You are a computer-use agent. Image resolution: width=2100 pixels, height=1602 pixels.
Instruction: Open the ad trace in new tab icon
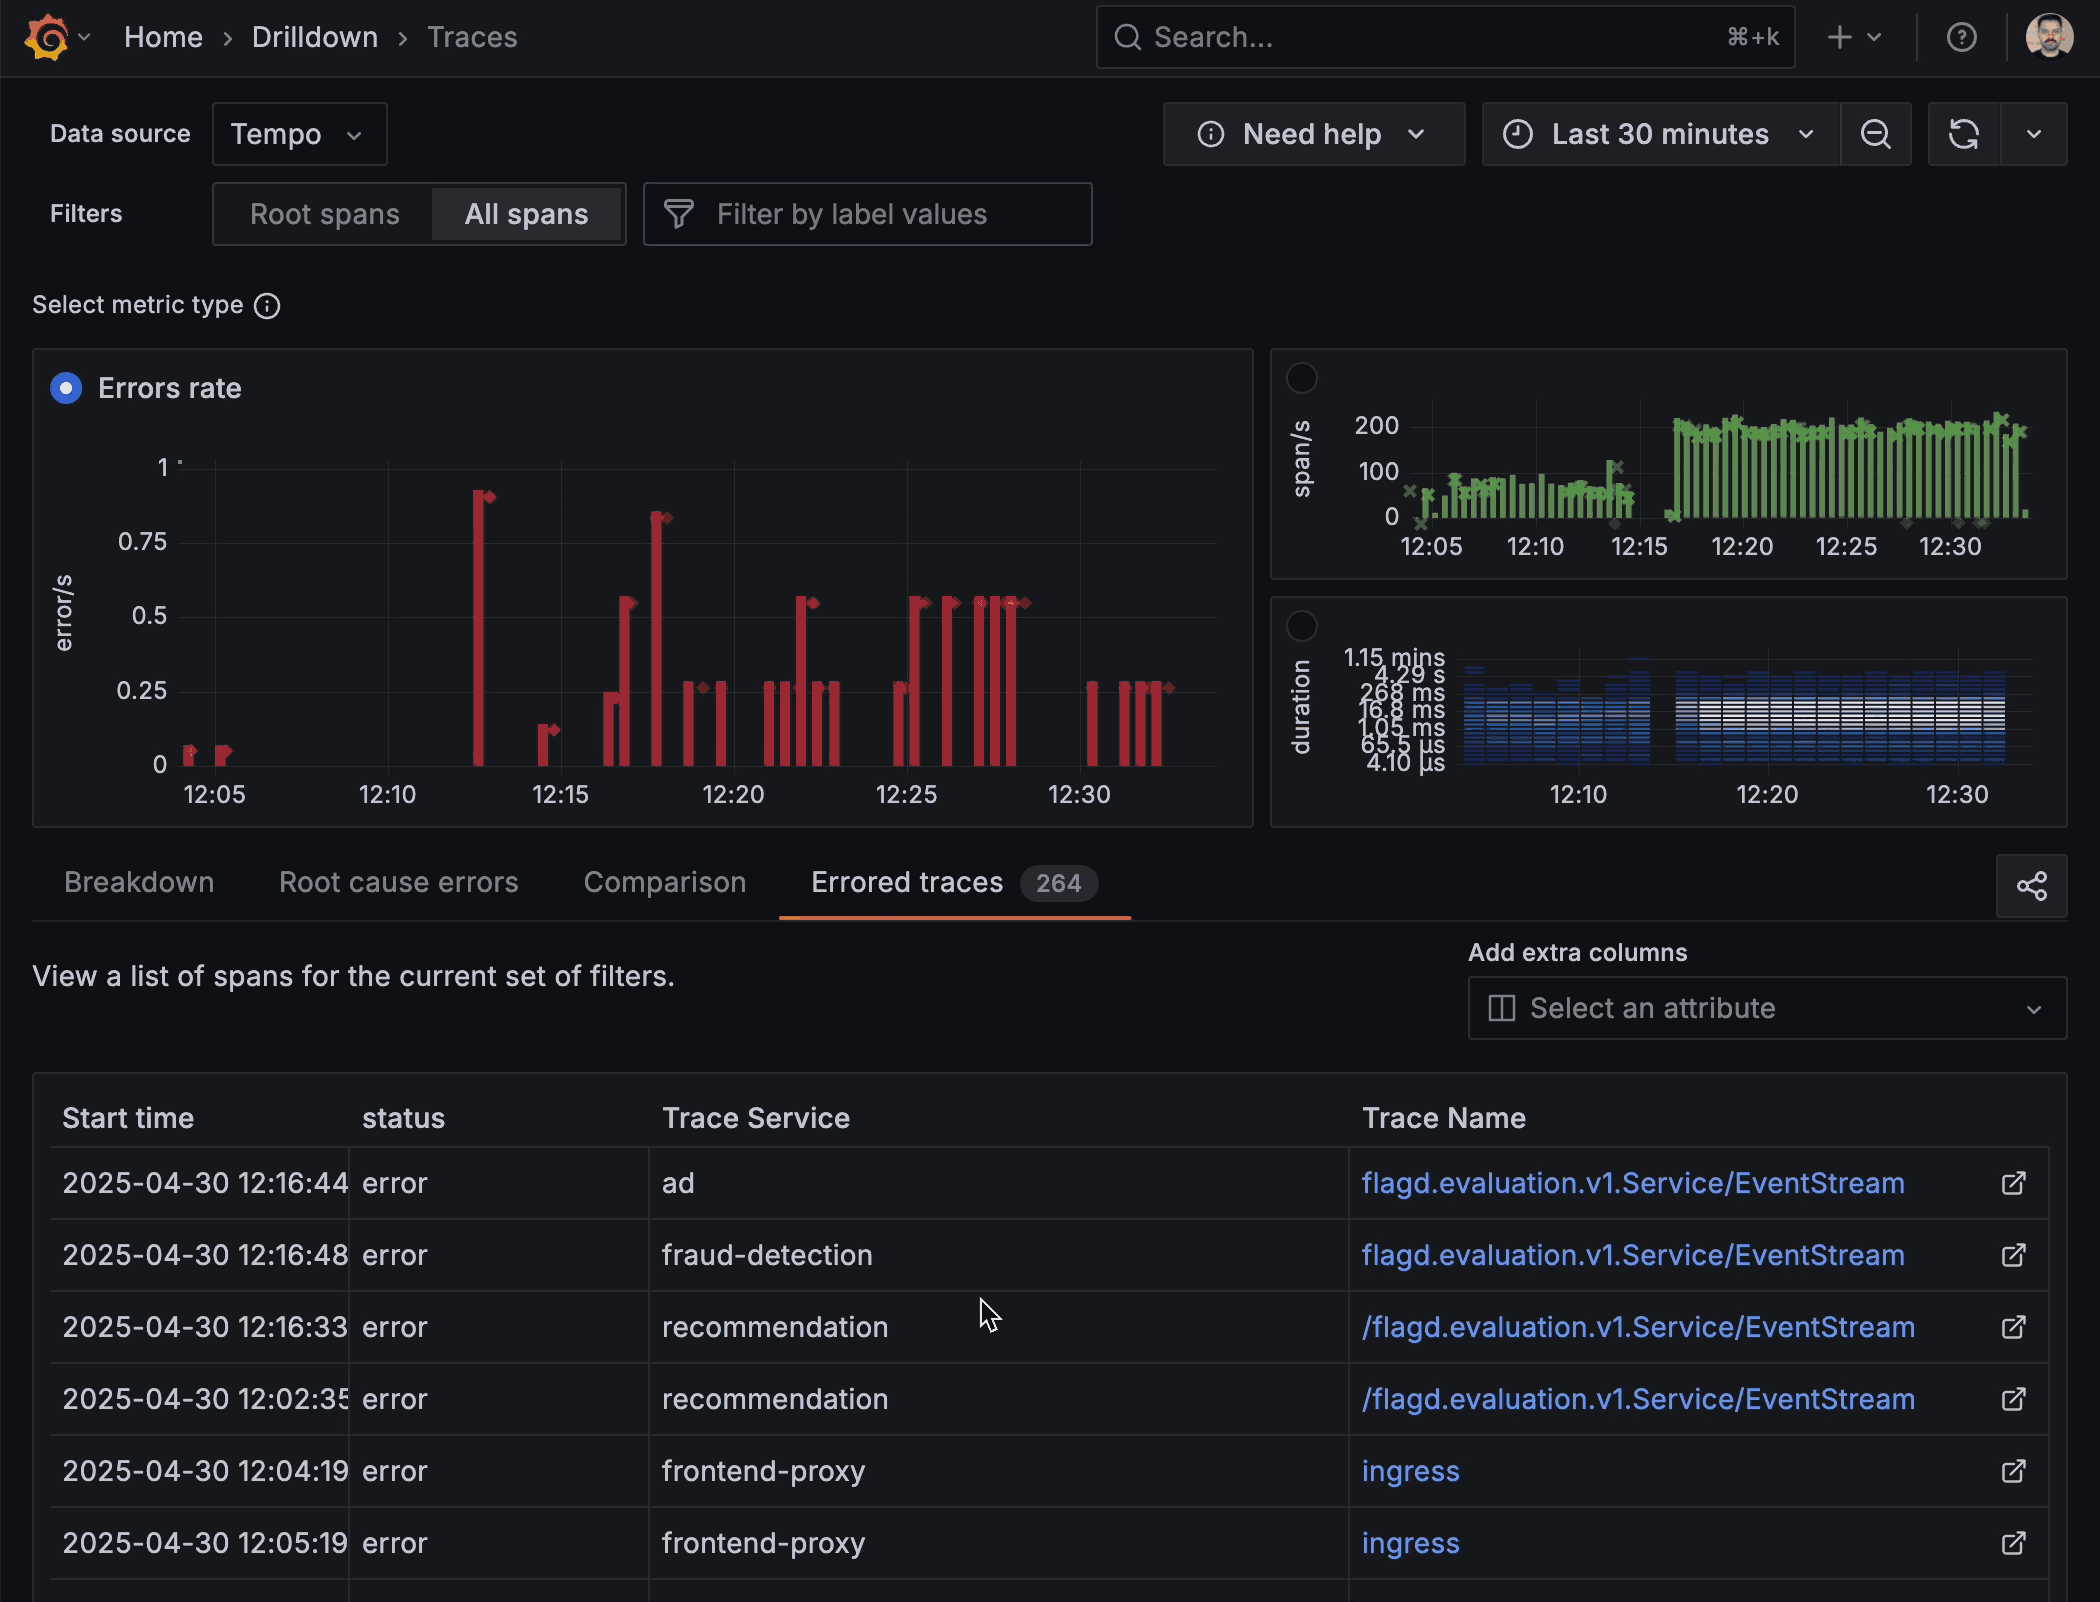pos(2013,1184)
